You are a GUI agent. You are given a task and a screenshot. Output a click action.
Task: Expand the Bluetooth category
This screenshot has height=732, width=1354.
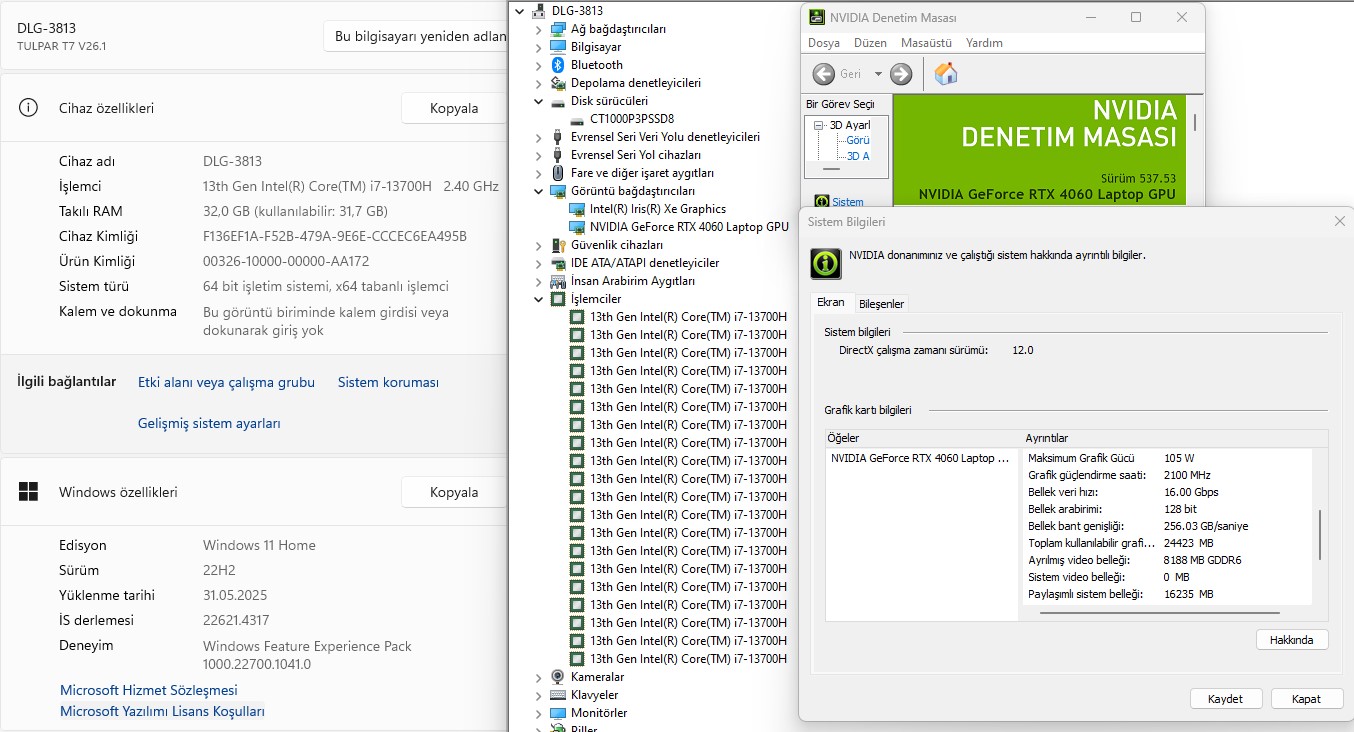coord(538,65)
